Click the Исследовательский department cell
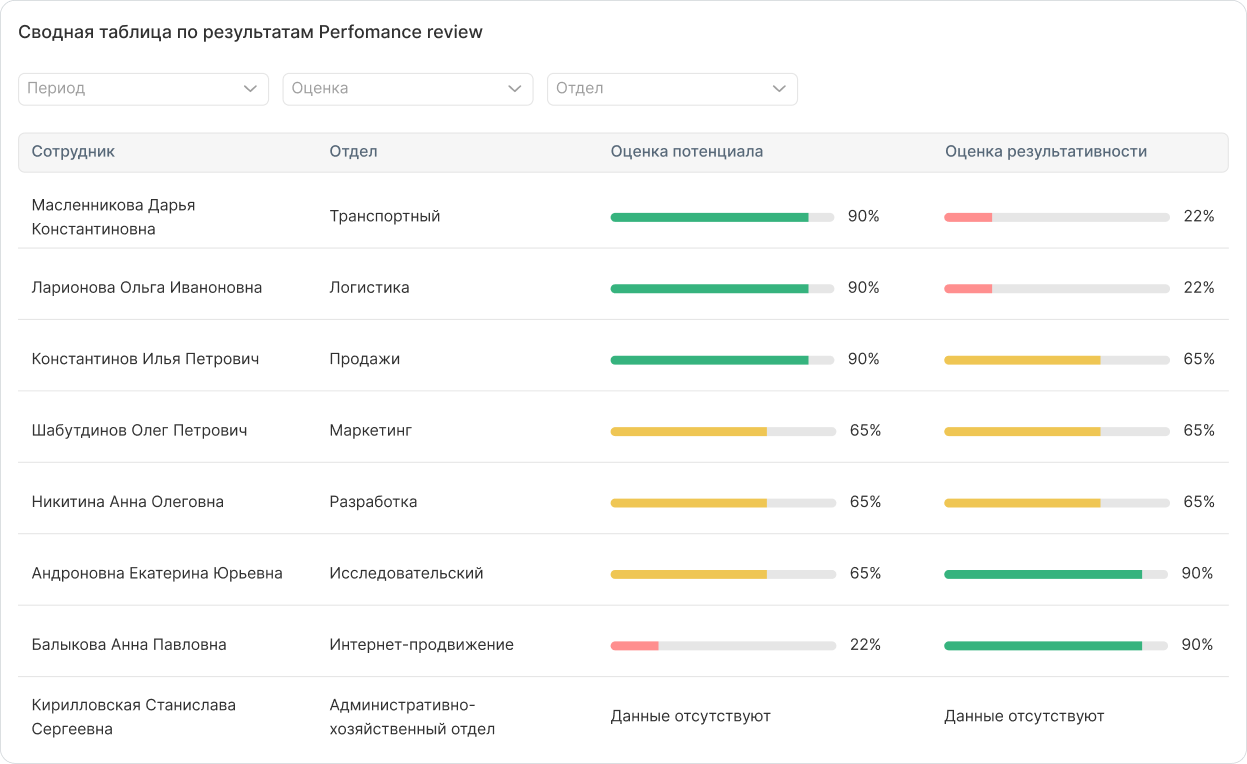 click(x=406, y=574)
